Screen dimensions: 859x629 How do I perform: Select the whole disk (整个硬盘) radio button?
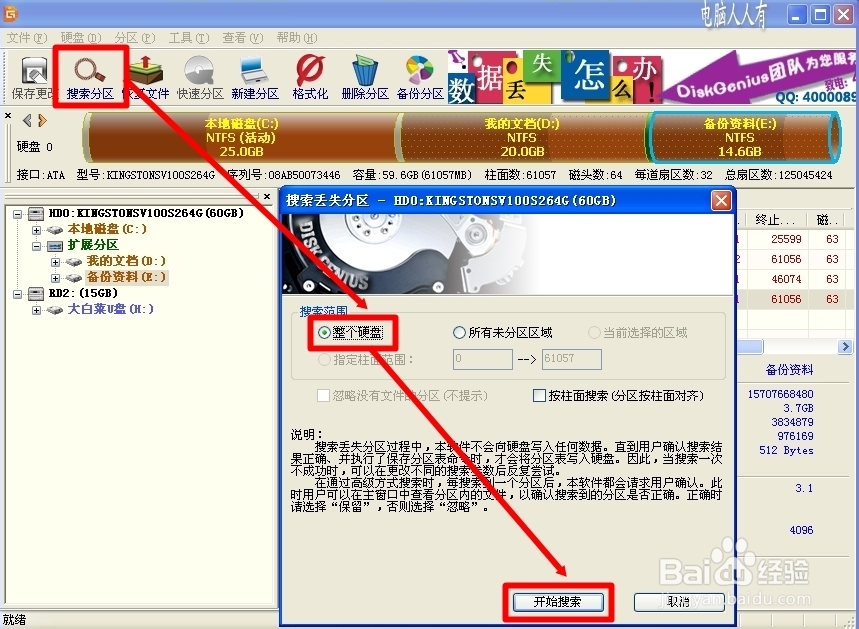click(324, 333)
